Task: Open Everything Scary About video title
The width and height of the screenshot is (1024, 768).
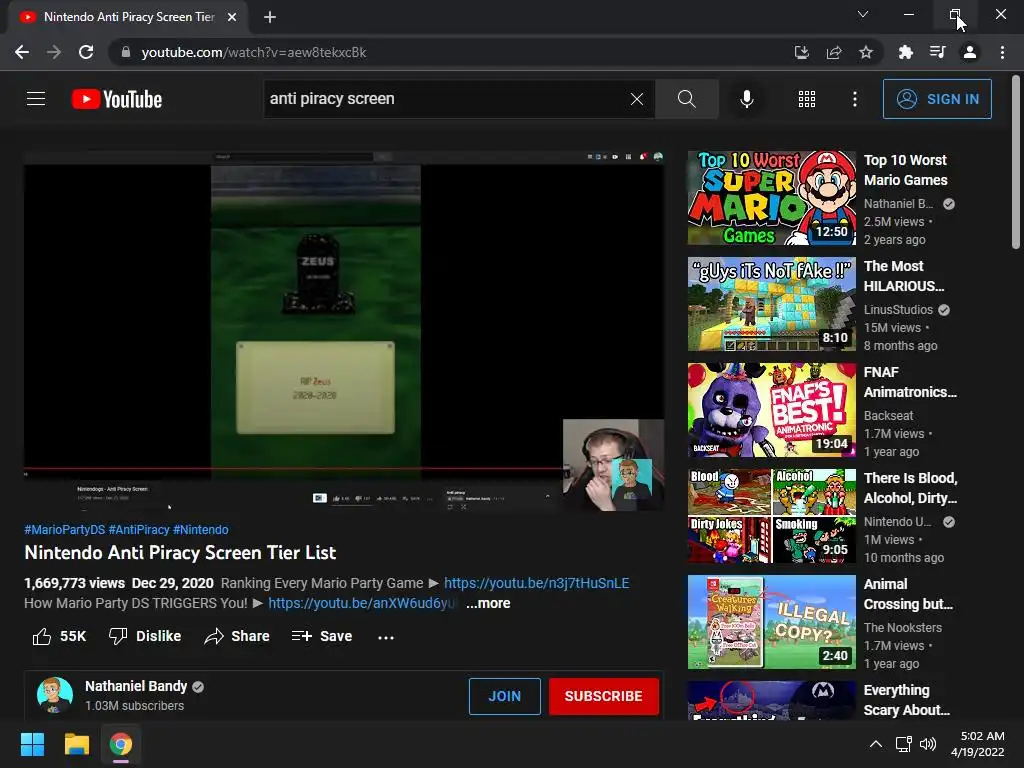Action: (x=906, y=700)
